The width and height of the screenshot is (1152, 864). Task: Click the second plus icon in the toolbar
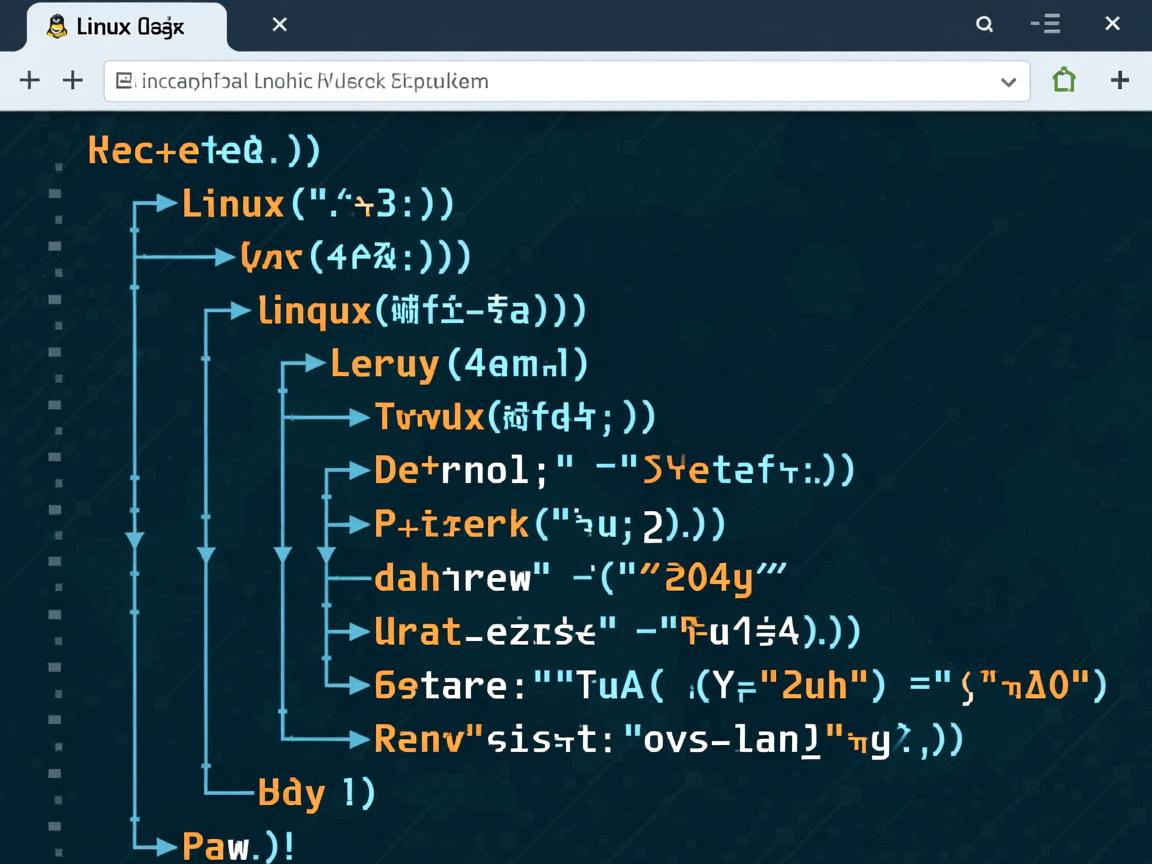pos(72,80)
